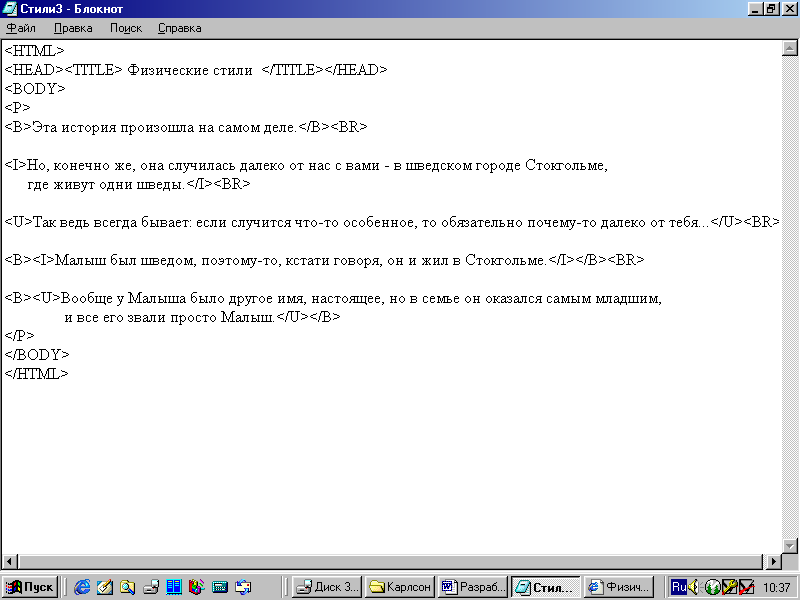
Task: Click the sync arrows icon in quick launch
Action: click(243, 587)
